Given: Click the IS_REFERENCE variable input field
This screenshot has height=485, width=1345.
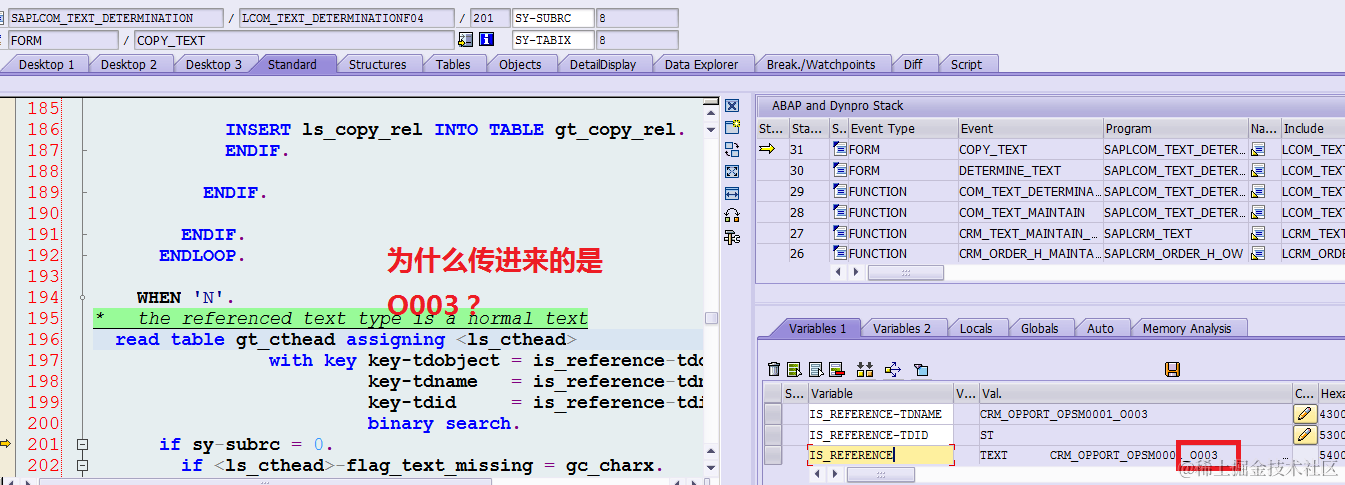Looking at the screenshot, I should tap(880, 455).
